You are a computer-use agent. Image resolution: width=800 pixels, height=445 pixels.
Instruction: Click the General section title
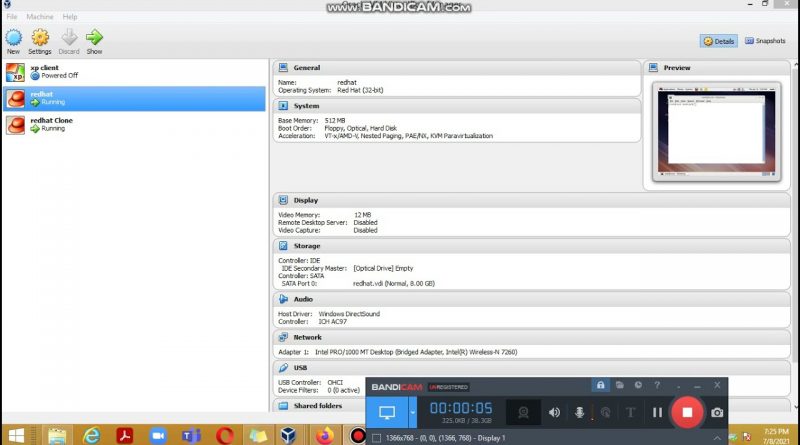pos(307,67)
